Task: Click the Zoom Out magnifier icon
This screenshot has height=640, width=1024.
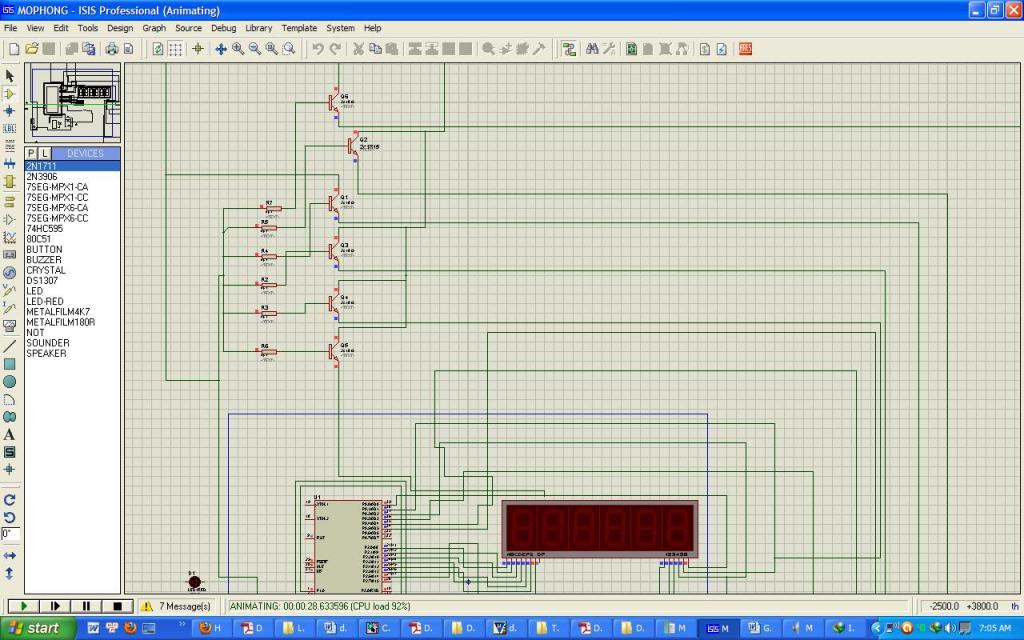Action: pos(255,48)
